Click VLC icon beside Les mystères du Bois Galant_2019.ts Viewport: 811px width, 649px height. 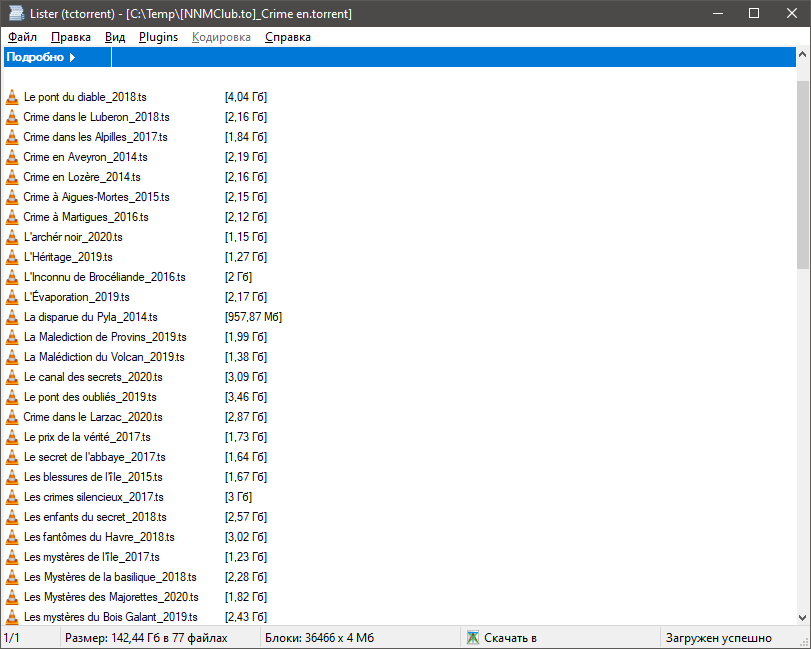[x=12, y=617]
